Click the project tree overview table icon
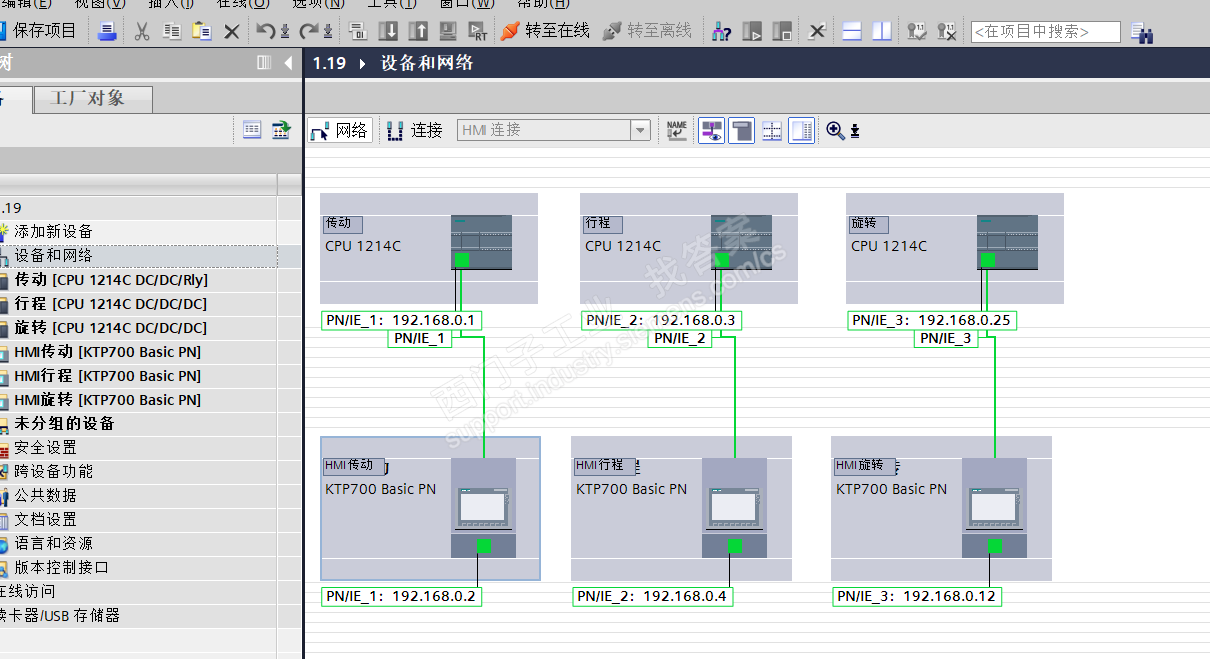 coord(252,129)
